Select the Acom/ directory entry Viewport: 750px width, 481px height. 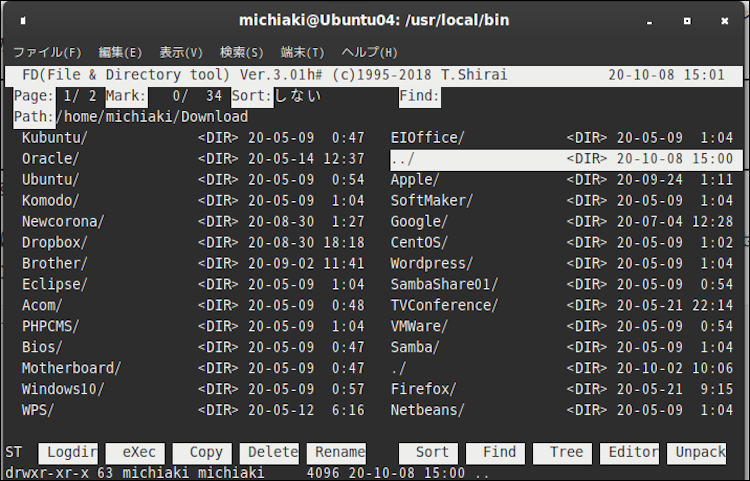point(193,306)
